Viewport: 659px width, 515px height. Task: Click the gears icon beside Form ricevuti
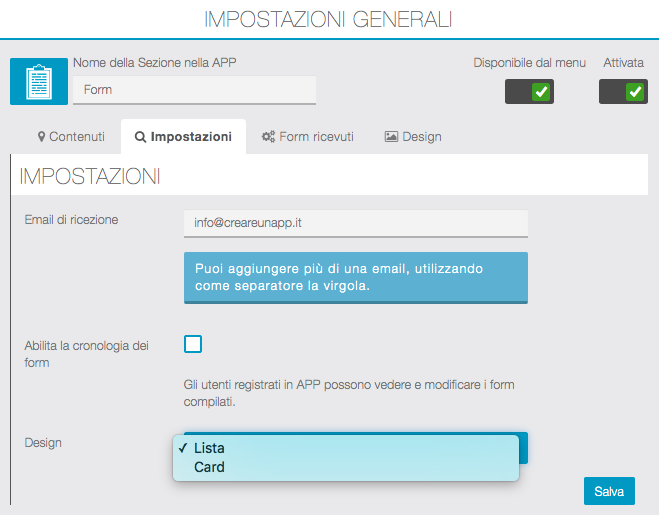[x=268, y=137]
